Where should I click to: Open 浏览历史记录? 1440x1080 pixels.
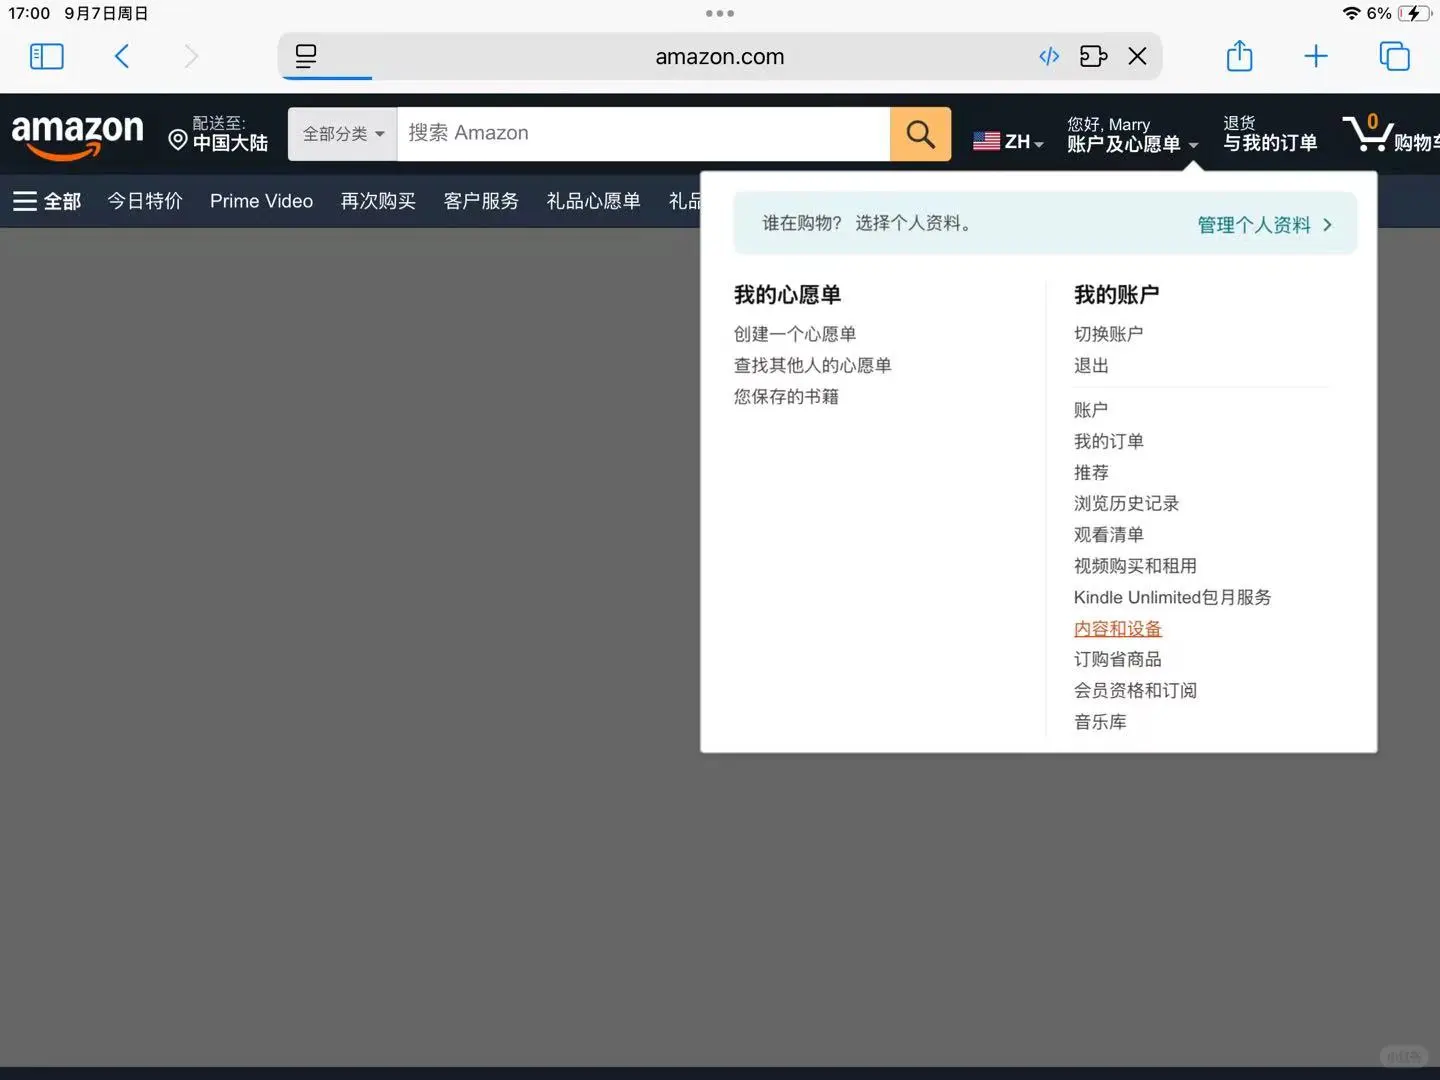pos(1126,503)
